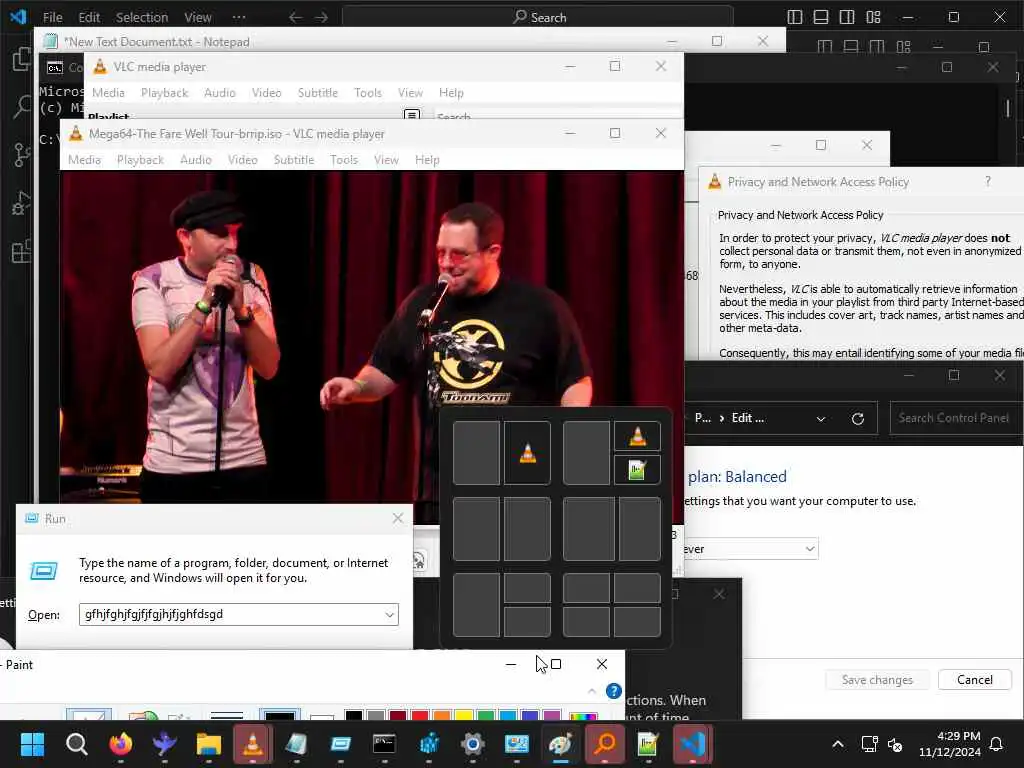Snap to the zone with Notepad++ icon
Screen dimensions: 1024x768
(x=637, y=470)
